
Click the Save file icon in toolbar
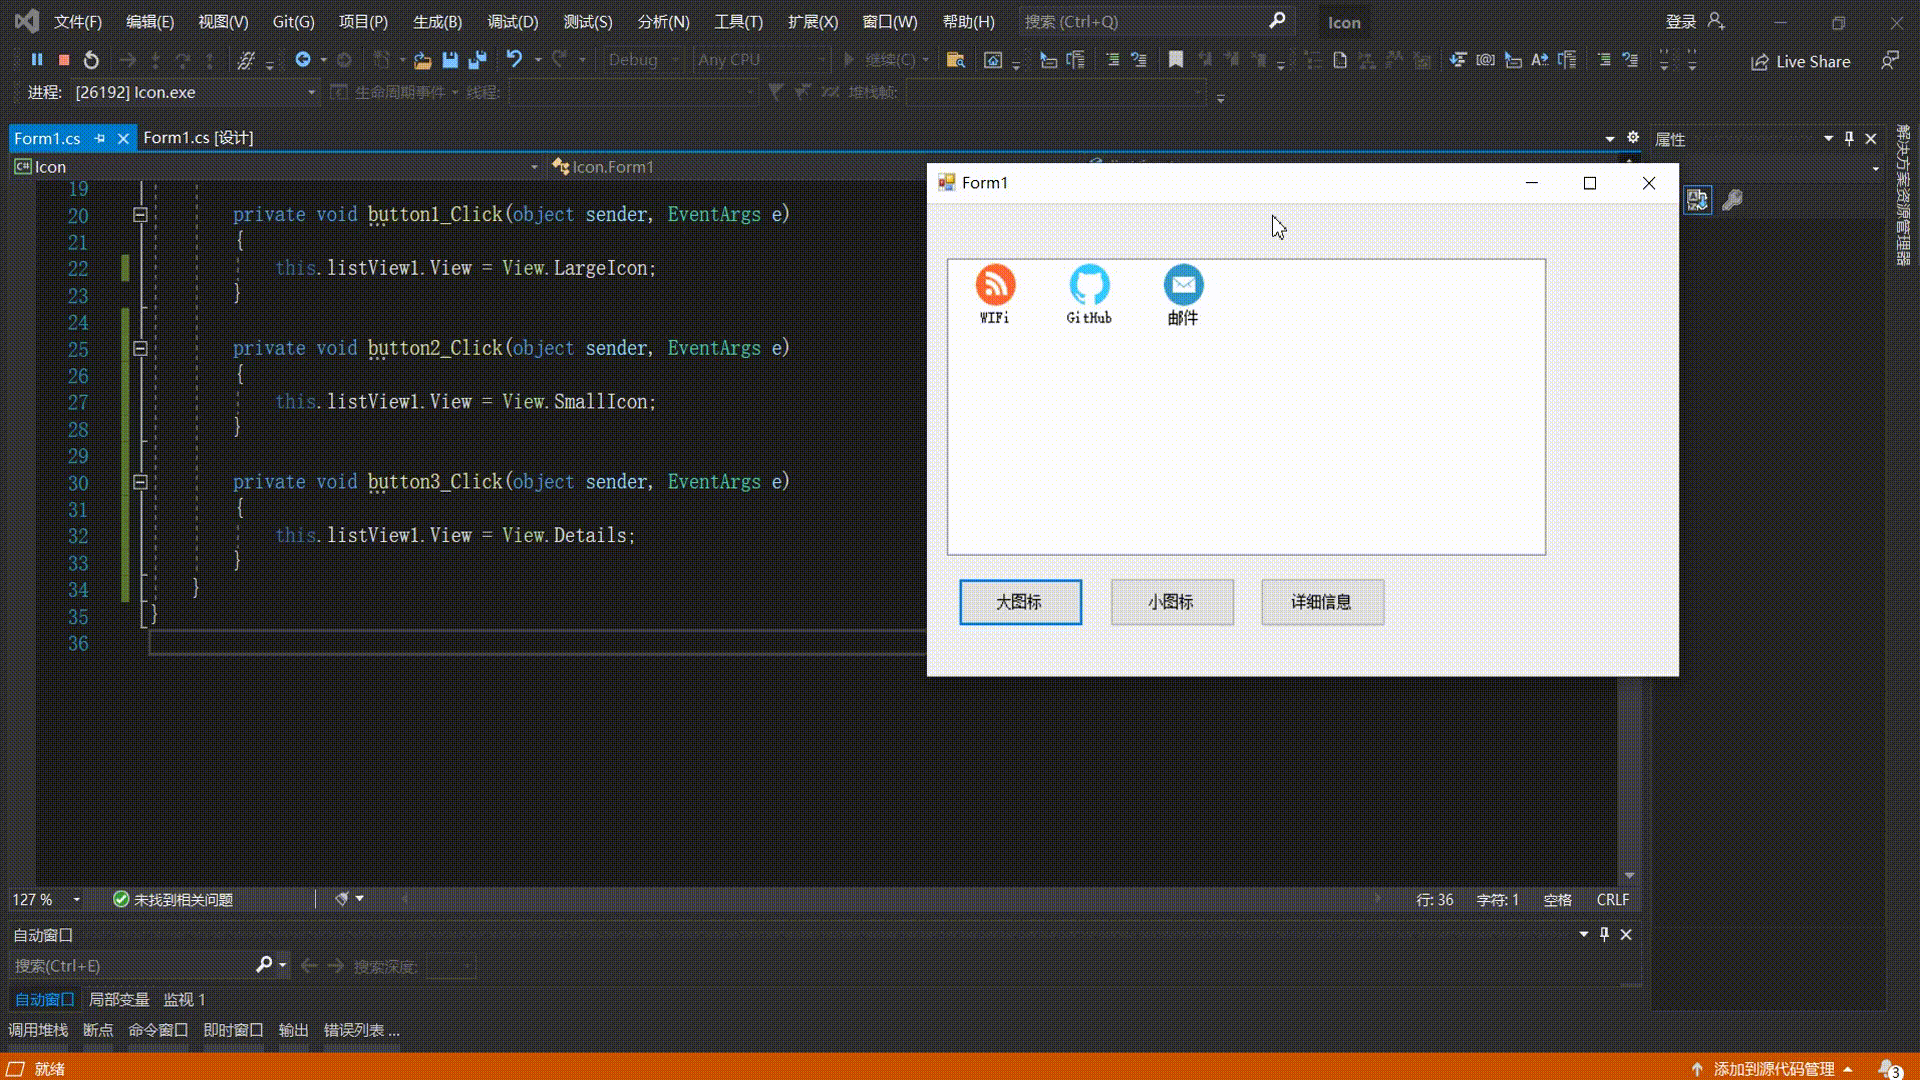450,60
